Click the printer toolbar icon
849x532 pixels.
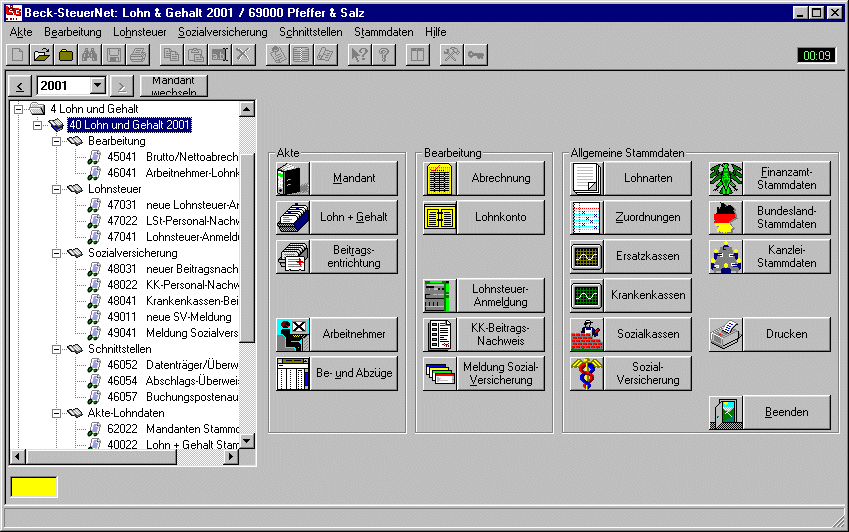137,55
